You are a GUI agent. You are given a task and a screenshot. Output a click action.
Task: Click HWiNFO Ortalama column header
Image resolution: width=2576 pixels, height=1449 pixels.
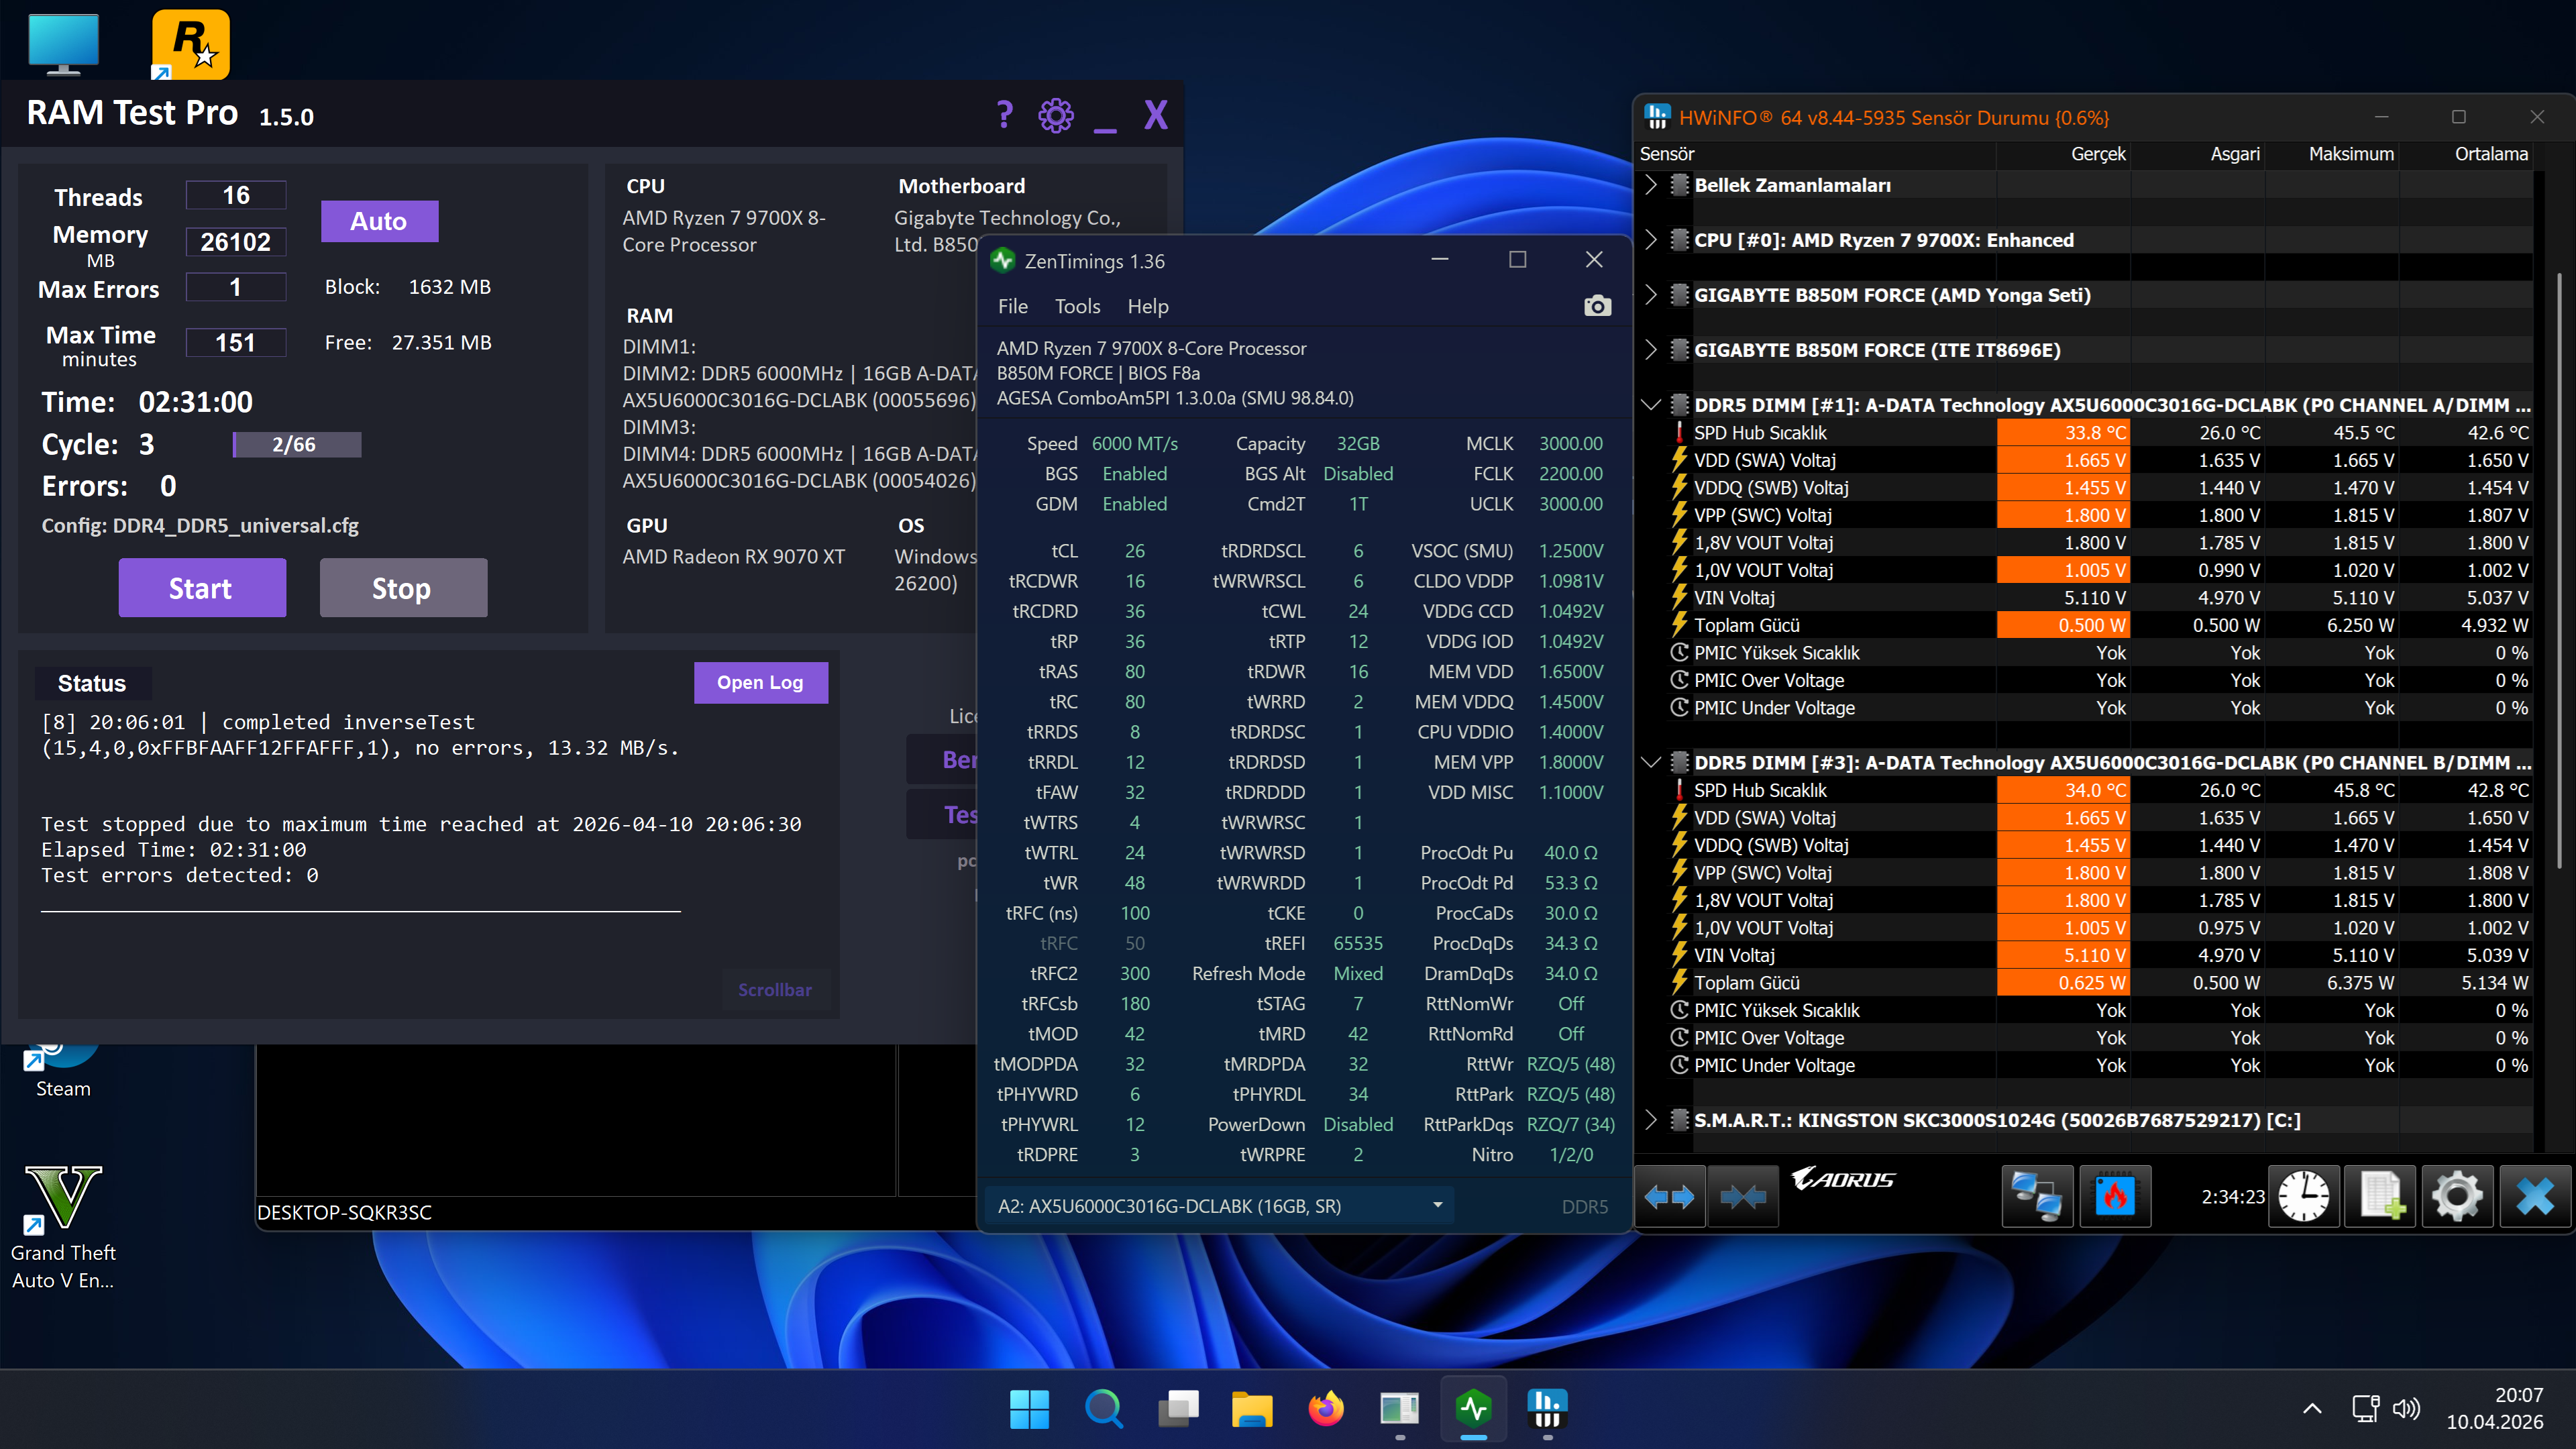(x=2466, y=154)
